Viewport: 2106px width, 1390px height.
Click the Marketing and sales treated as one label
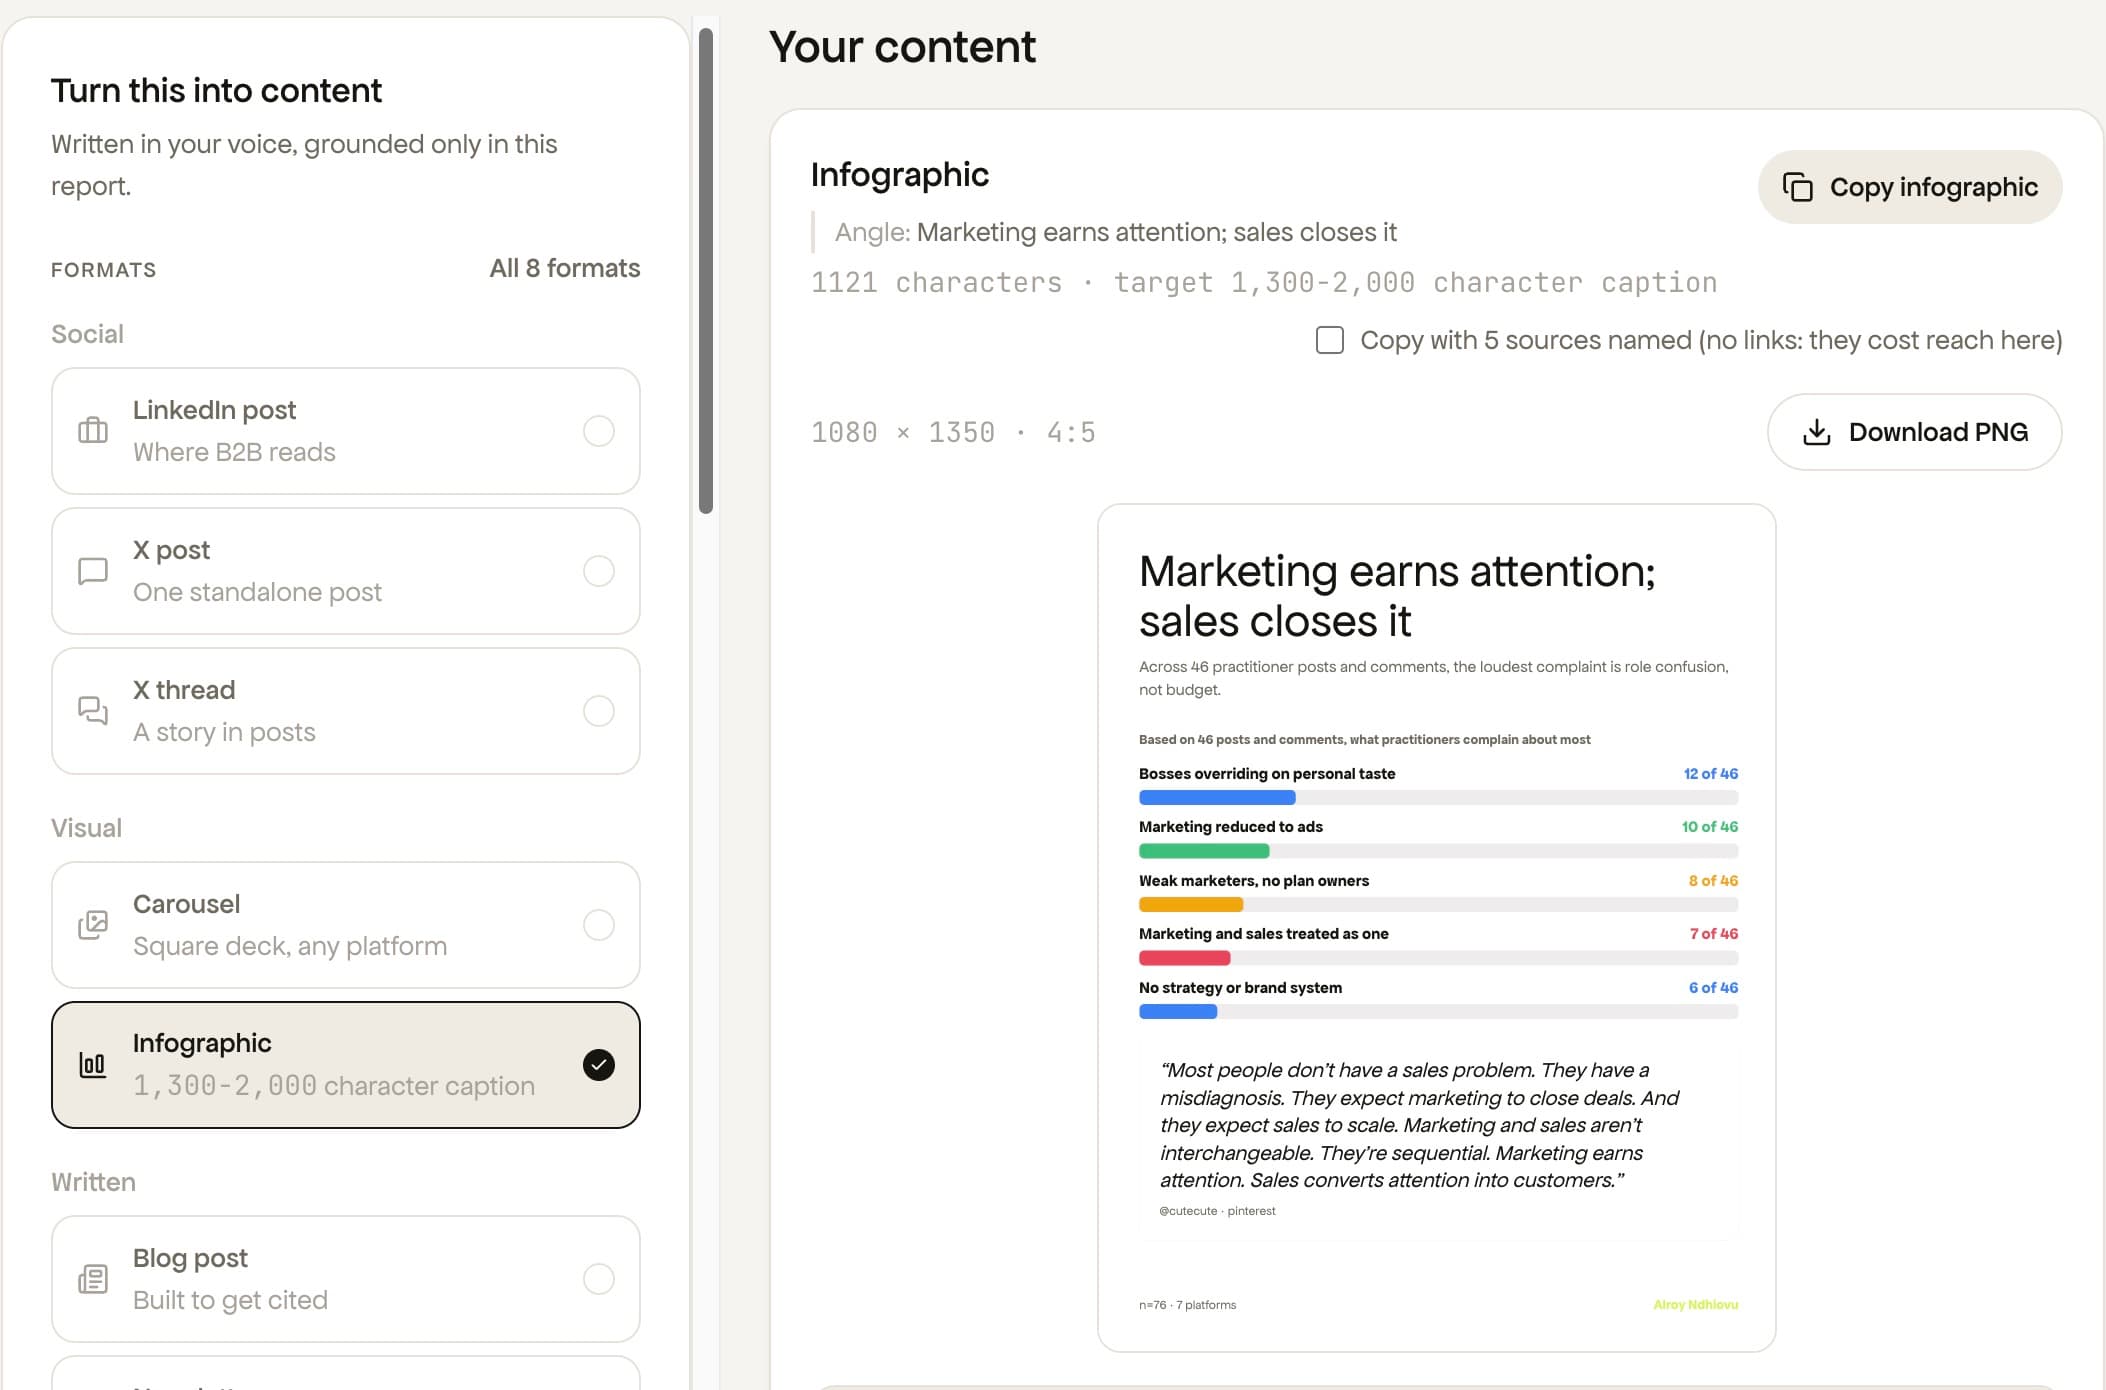pos(1264,934)
